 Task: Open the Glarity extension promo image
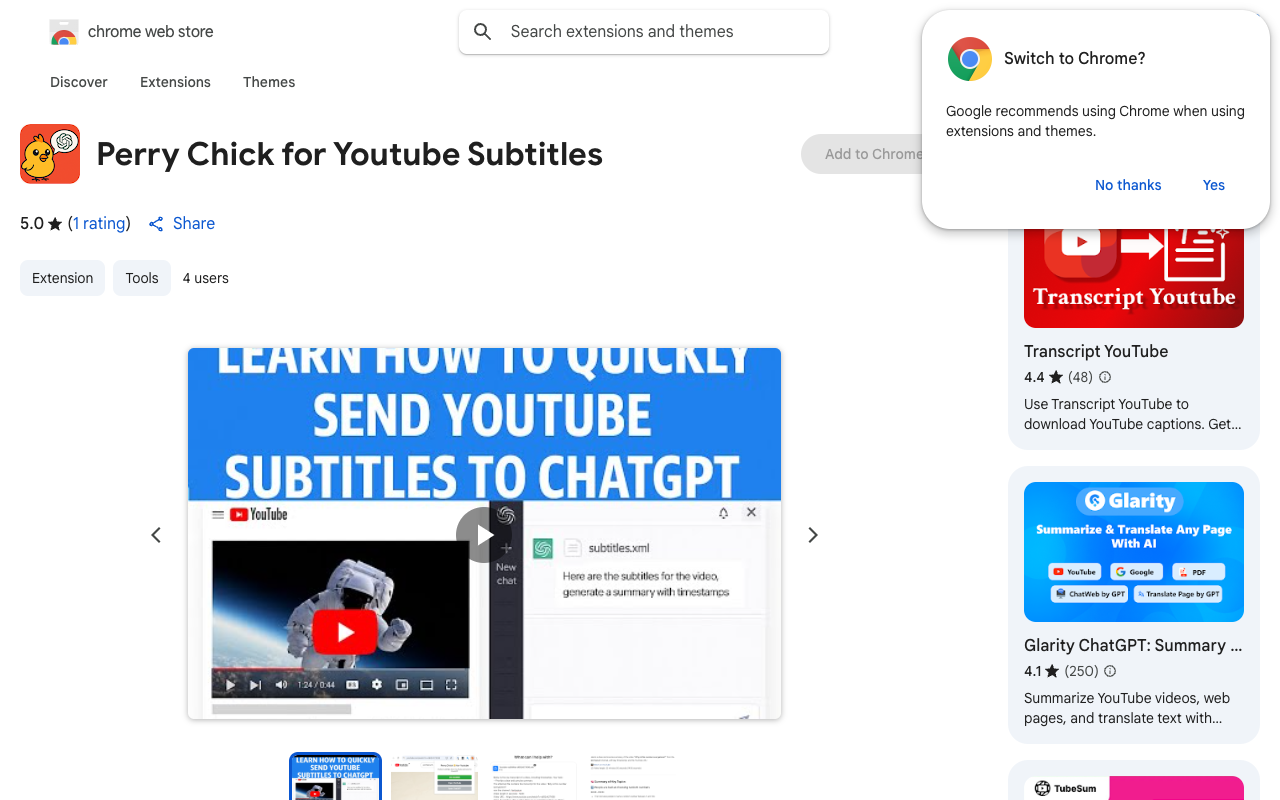(1134, 552)
